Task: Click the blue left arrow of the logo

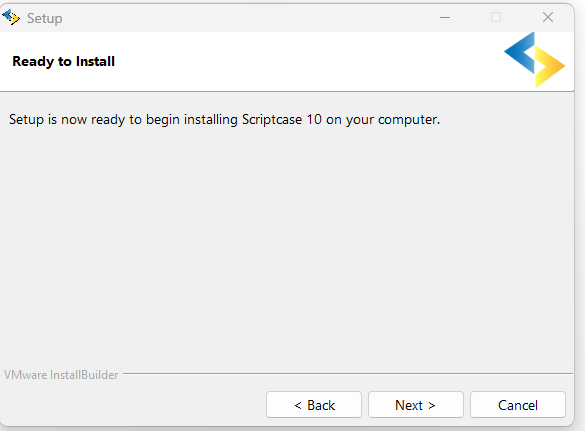Action: [x=520, y=52]
